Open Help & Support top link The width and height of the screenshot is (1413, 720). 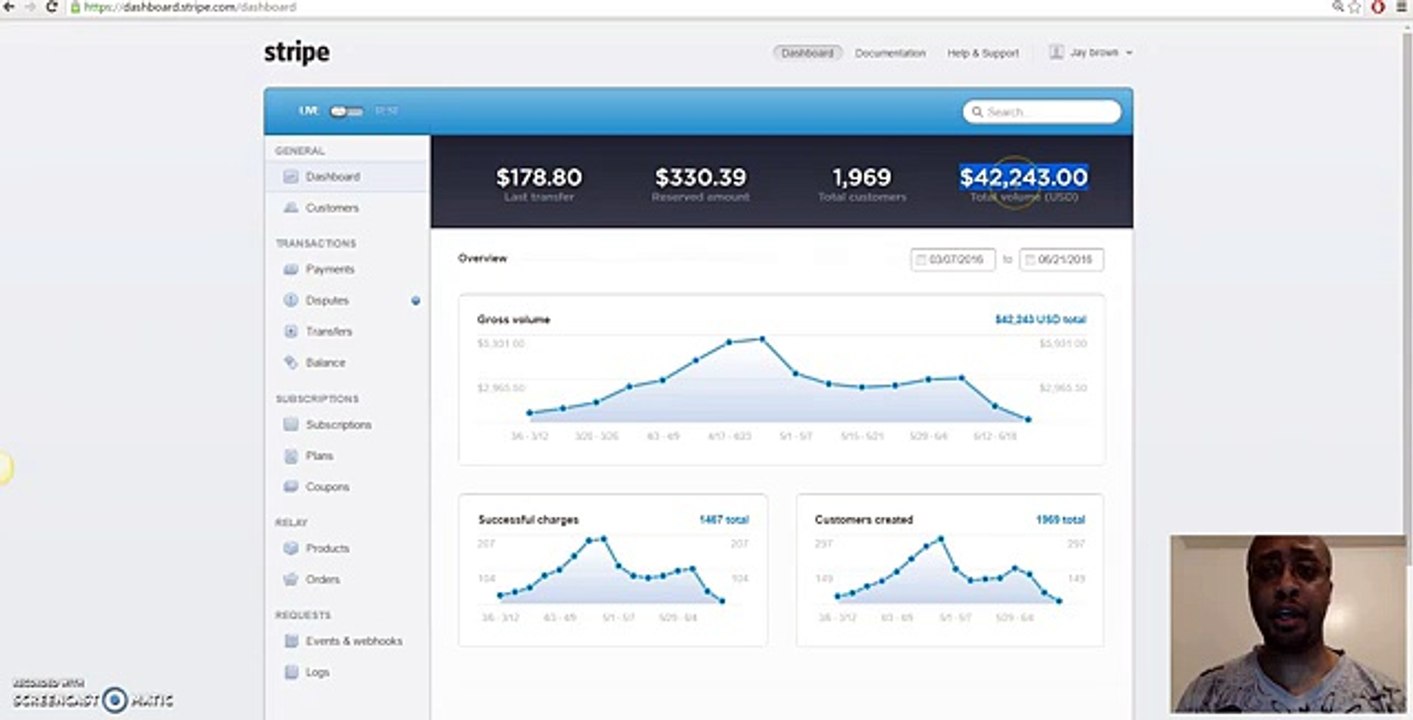983,53
